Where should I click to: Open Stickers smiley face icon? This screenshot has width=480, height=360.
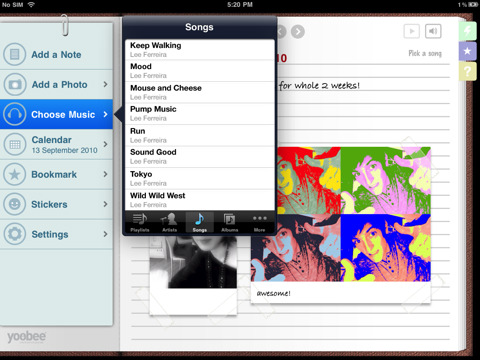click(x=15, y=204)
